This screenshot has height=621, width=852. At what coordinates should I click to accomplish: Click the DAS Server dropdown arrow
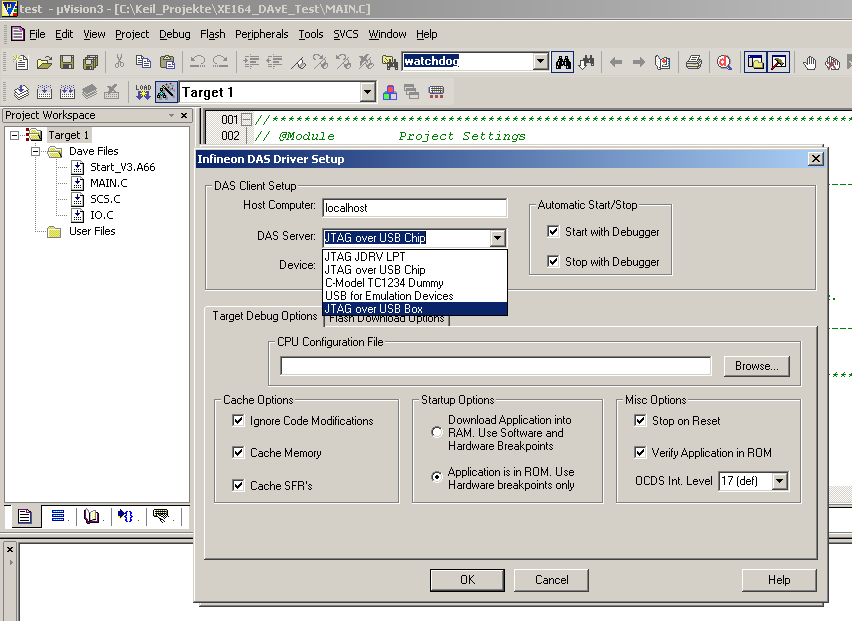497,238
